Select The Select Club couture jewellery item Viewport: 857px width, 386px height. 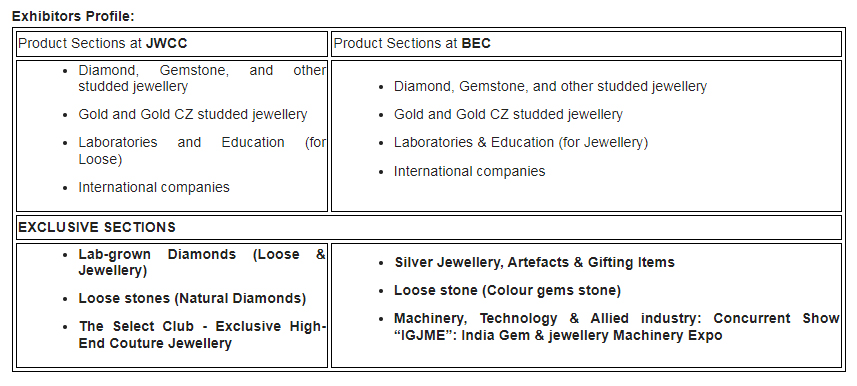pos(202,335)
